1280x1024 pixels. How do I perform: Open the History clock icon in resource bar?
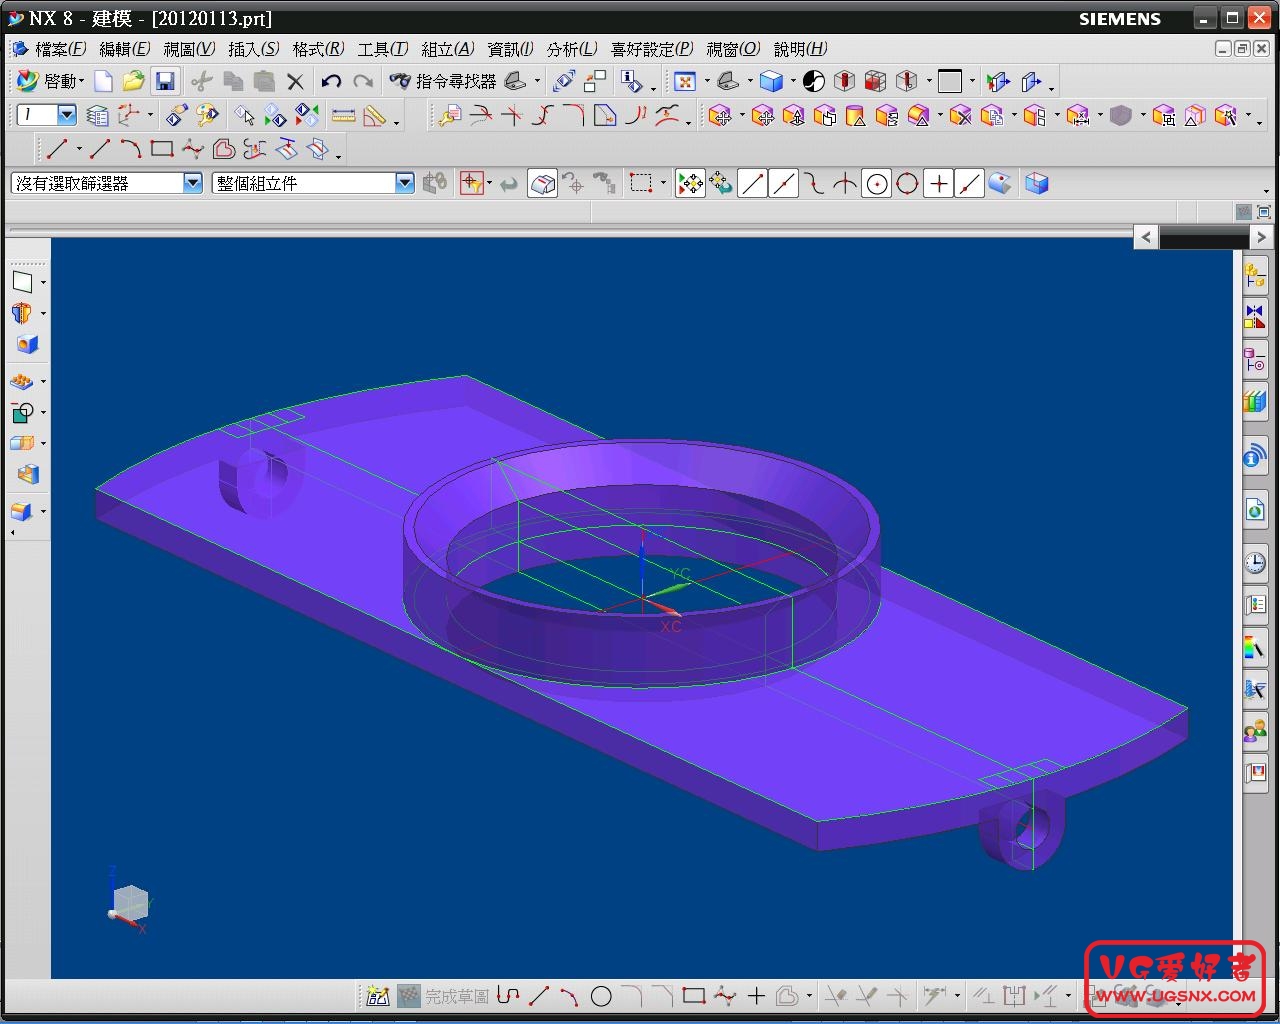point(1255,563)
